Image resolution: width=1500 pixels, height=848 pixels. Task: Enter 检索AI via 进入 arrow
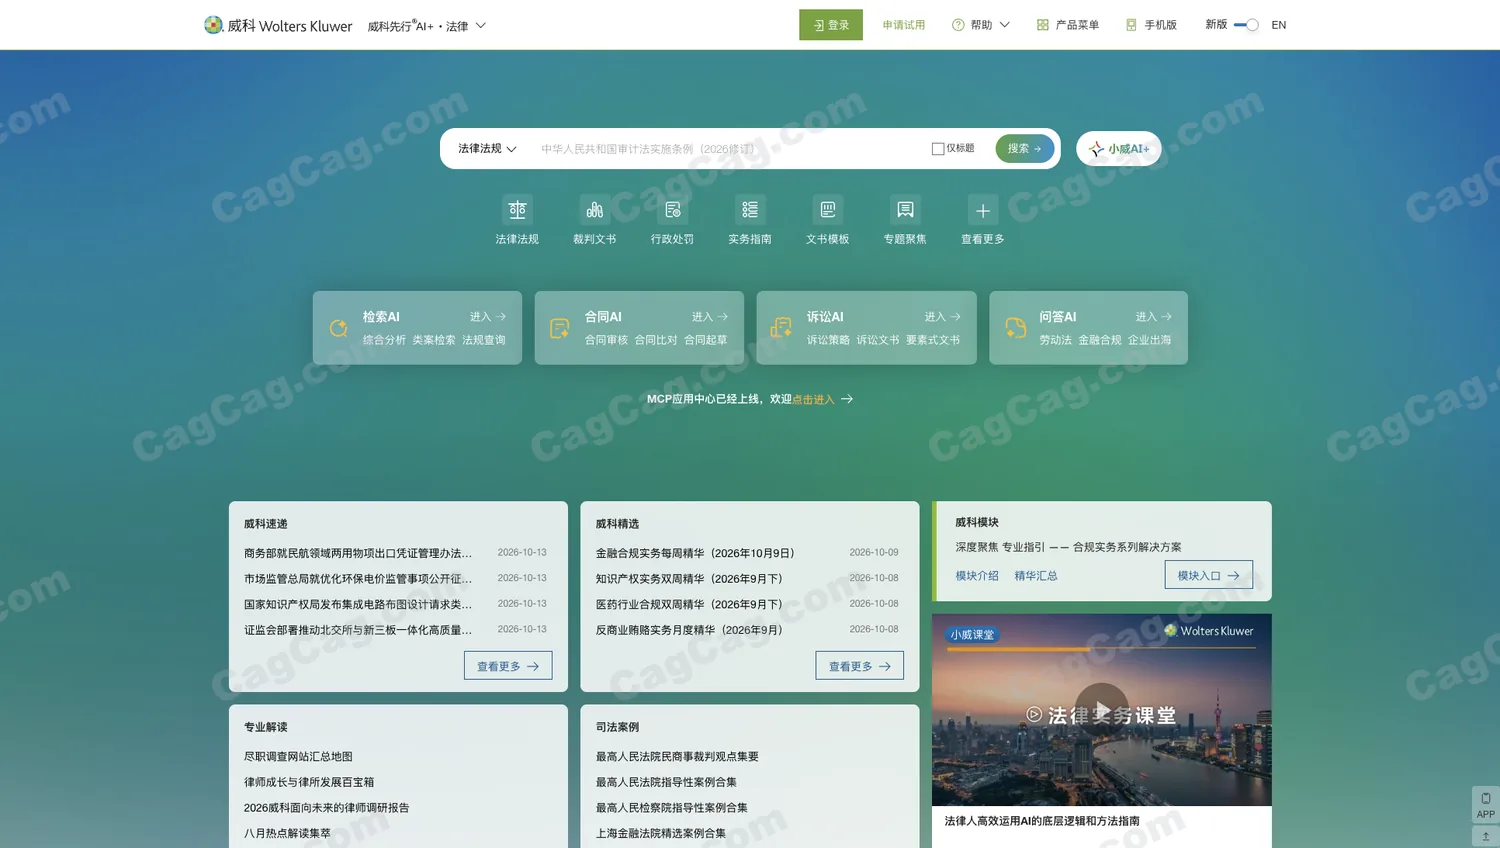(488, 317)
